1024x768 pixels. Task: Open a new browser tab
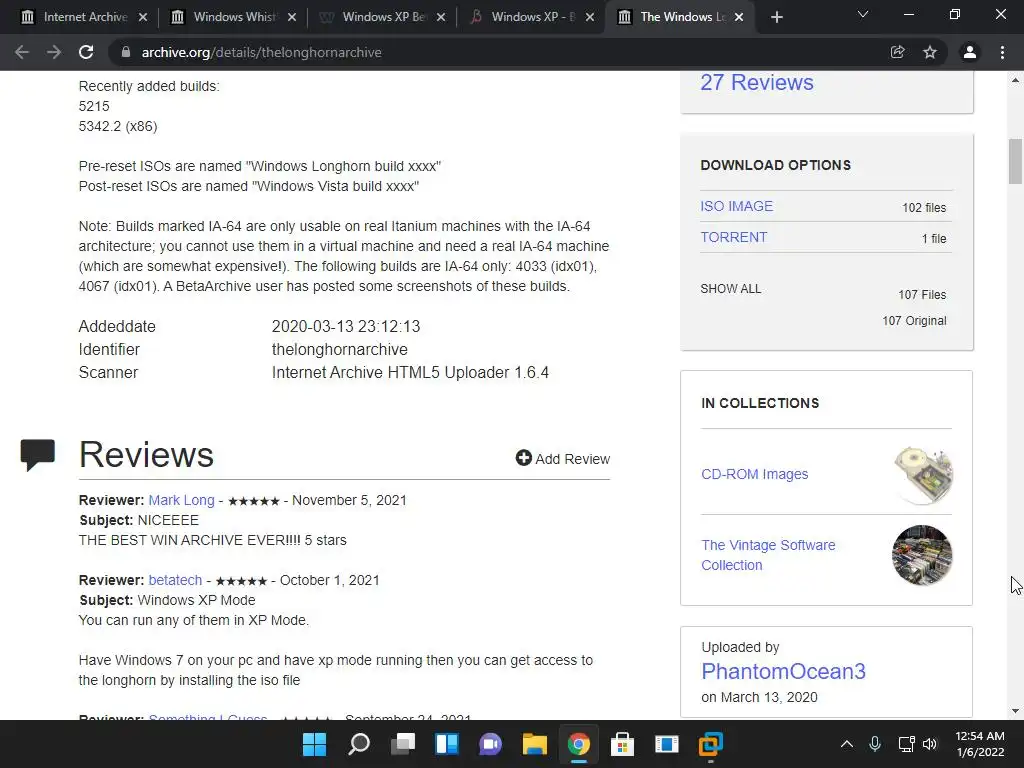(x=776, y=17)
